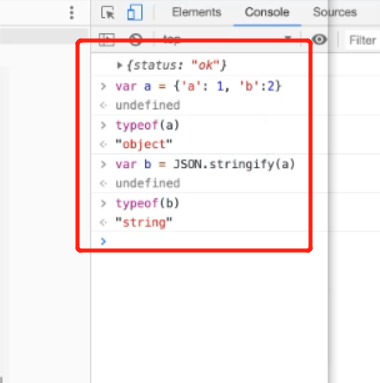This screenshot has width=380, height=383.
Task: Switch to the Elements tab
Action: pos(196,12)
